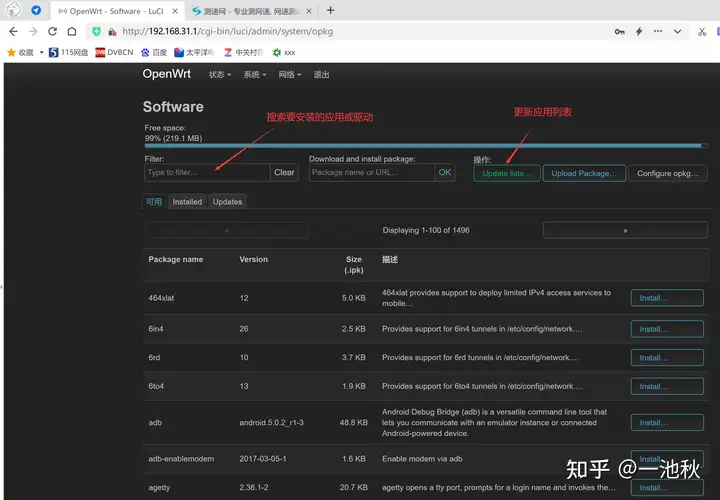
Task: Expand the 网络 menu
Action: tap(290, 74)
